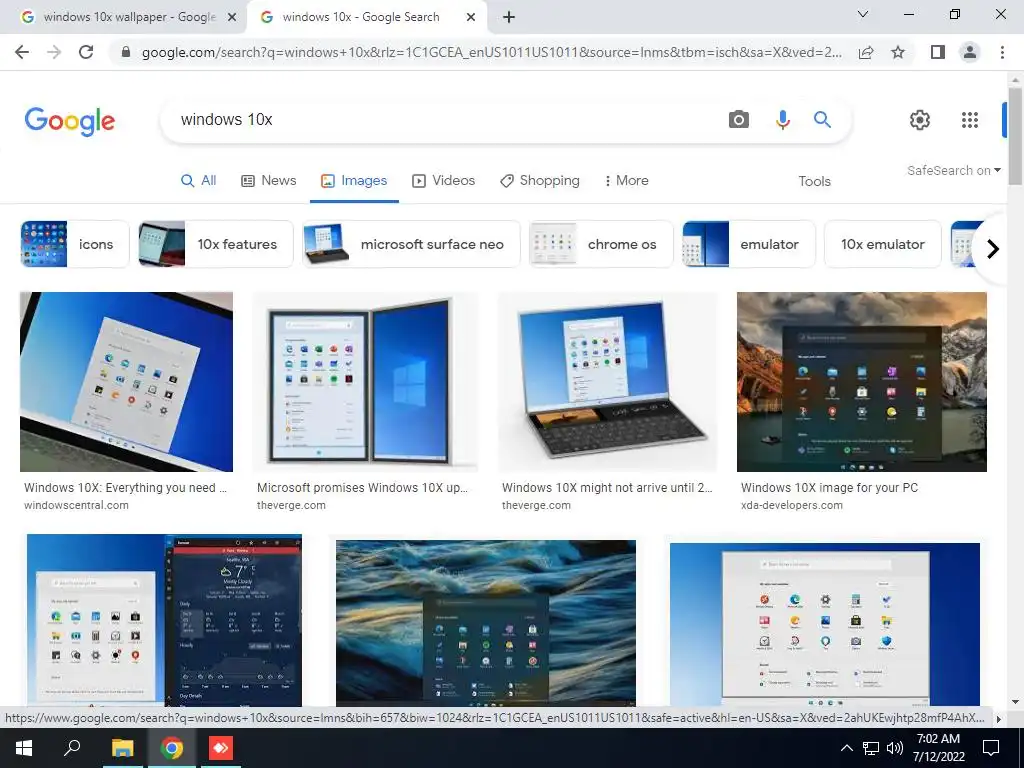Screen dimensions: 1024x768
Task: Click the Google logo
Action: pyautogui.click(x=70, y=121)
